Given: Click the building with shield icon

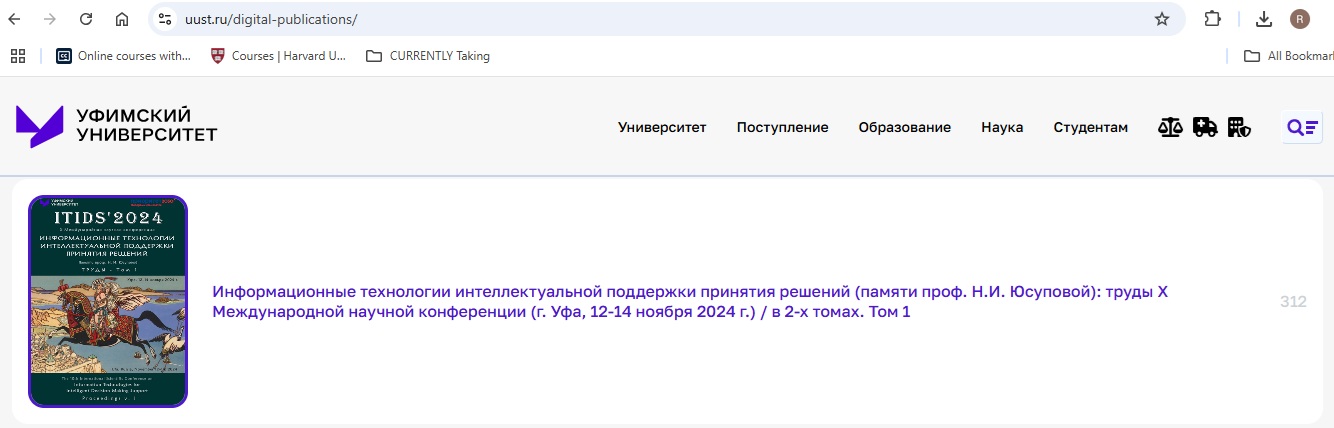Looking at the screenshot, I should pos(1239,127).
